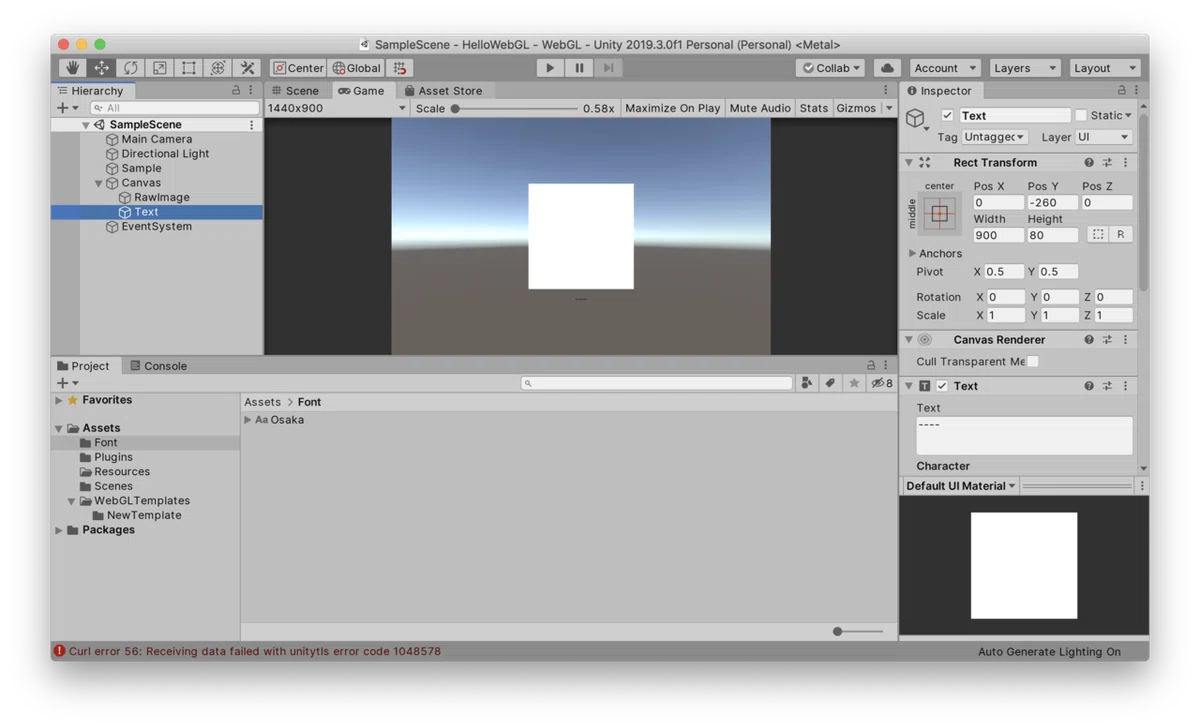The height and width of the screenshot is (728, 1200).
Task: Toggle Stats overlay
Action: 814,108
